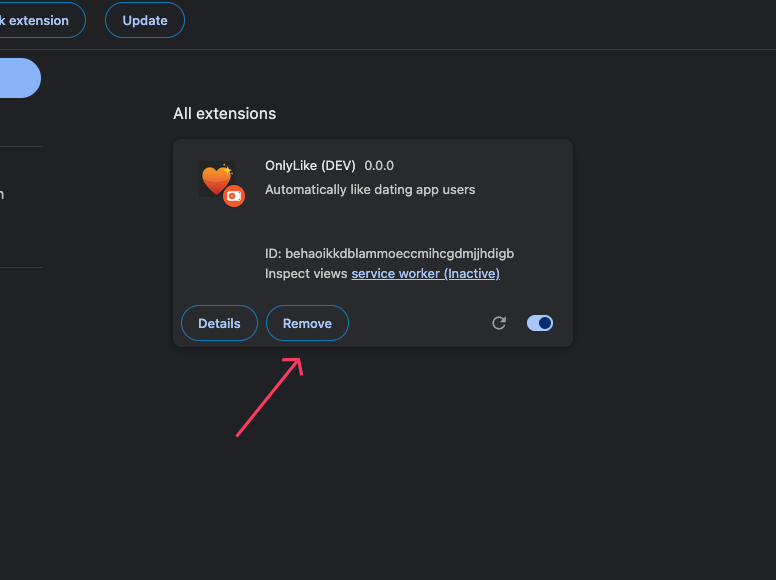Click empty space inside the OnlyLike card
The height and width of the screenshot is (580, 776).
point(420,220)
